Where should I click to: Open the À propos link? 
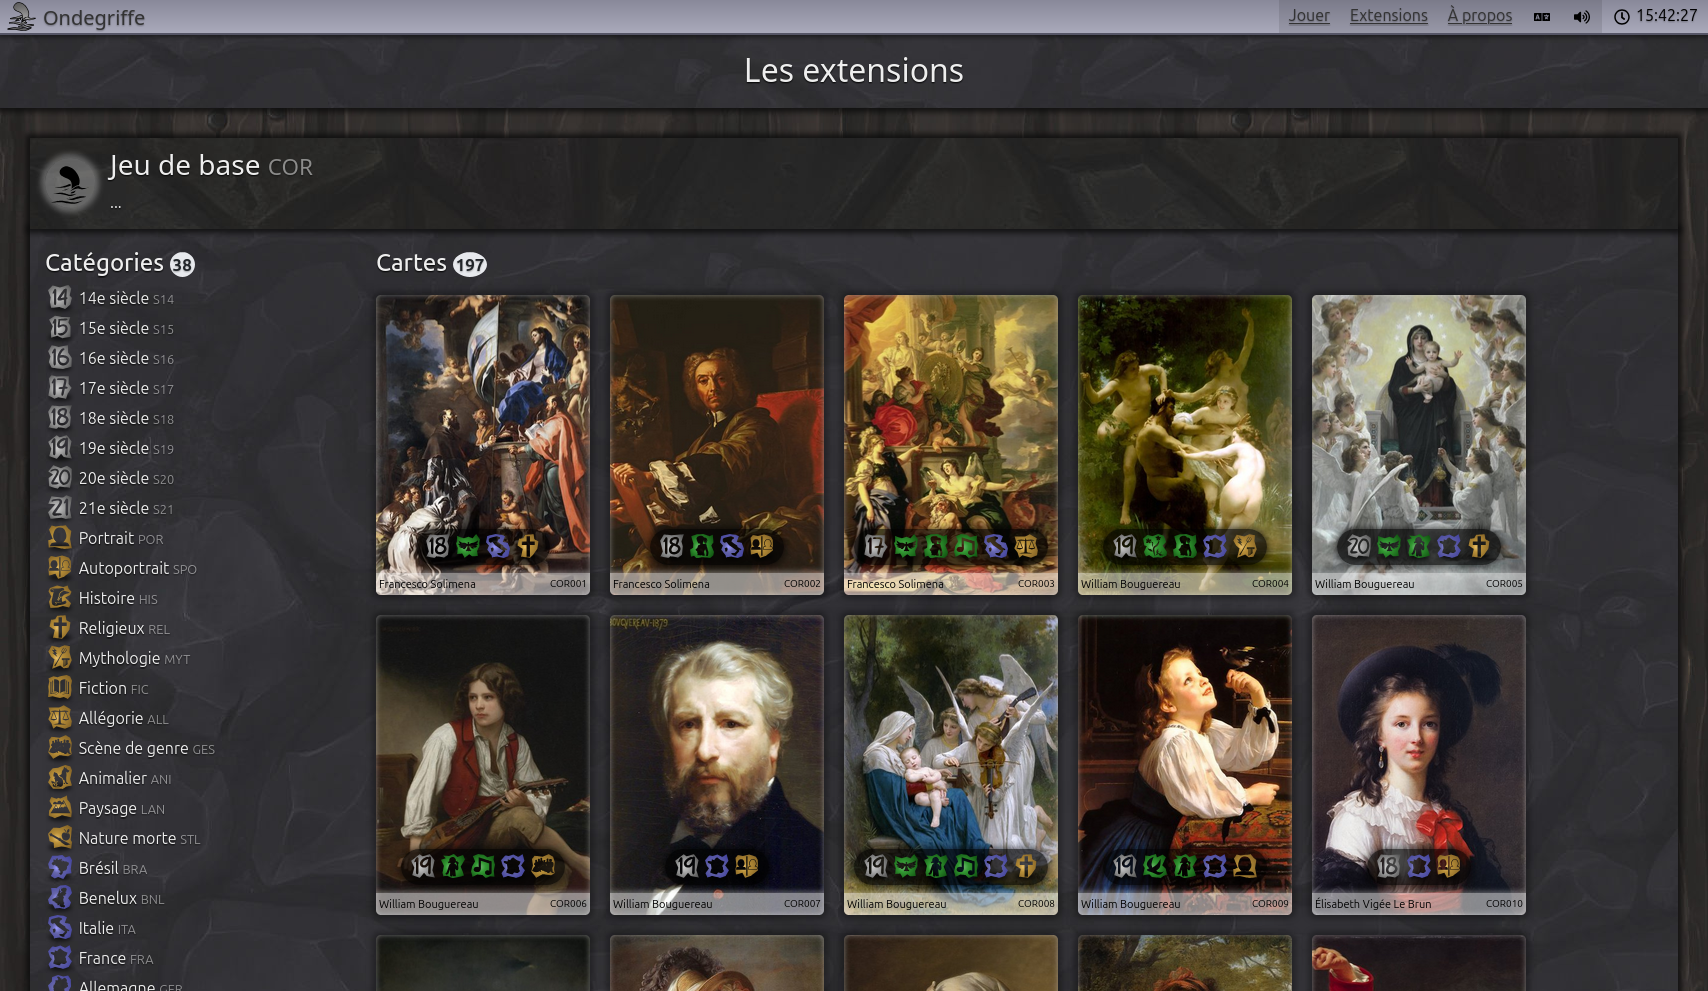(x=1479, y=16)
